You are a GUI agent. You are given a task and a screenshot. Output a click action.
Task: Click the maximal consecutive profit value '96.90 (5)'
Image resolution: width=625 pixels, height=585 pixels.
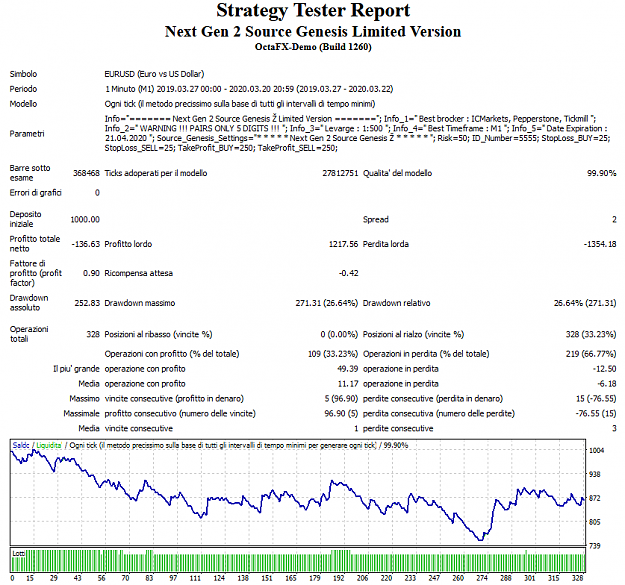pyautogui.click(x=341, y=414)
